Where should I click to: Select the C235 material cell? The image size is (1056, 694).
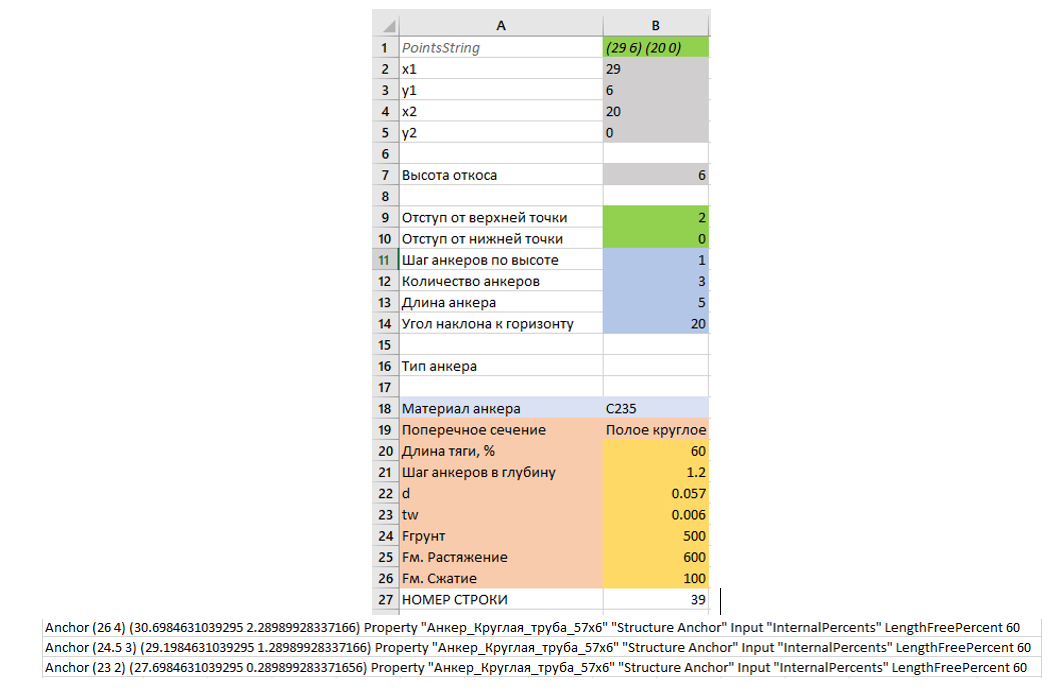(x=655, y=408)
